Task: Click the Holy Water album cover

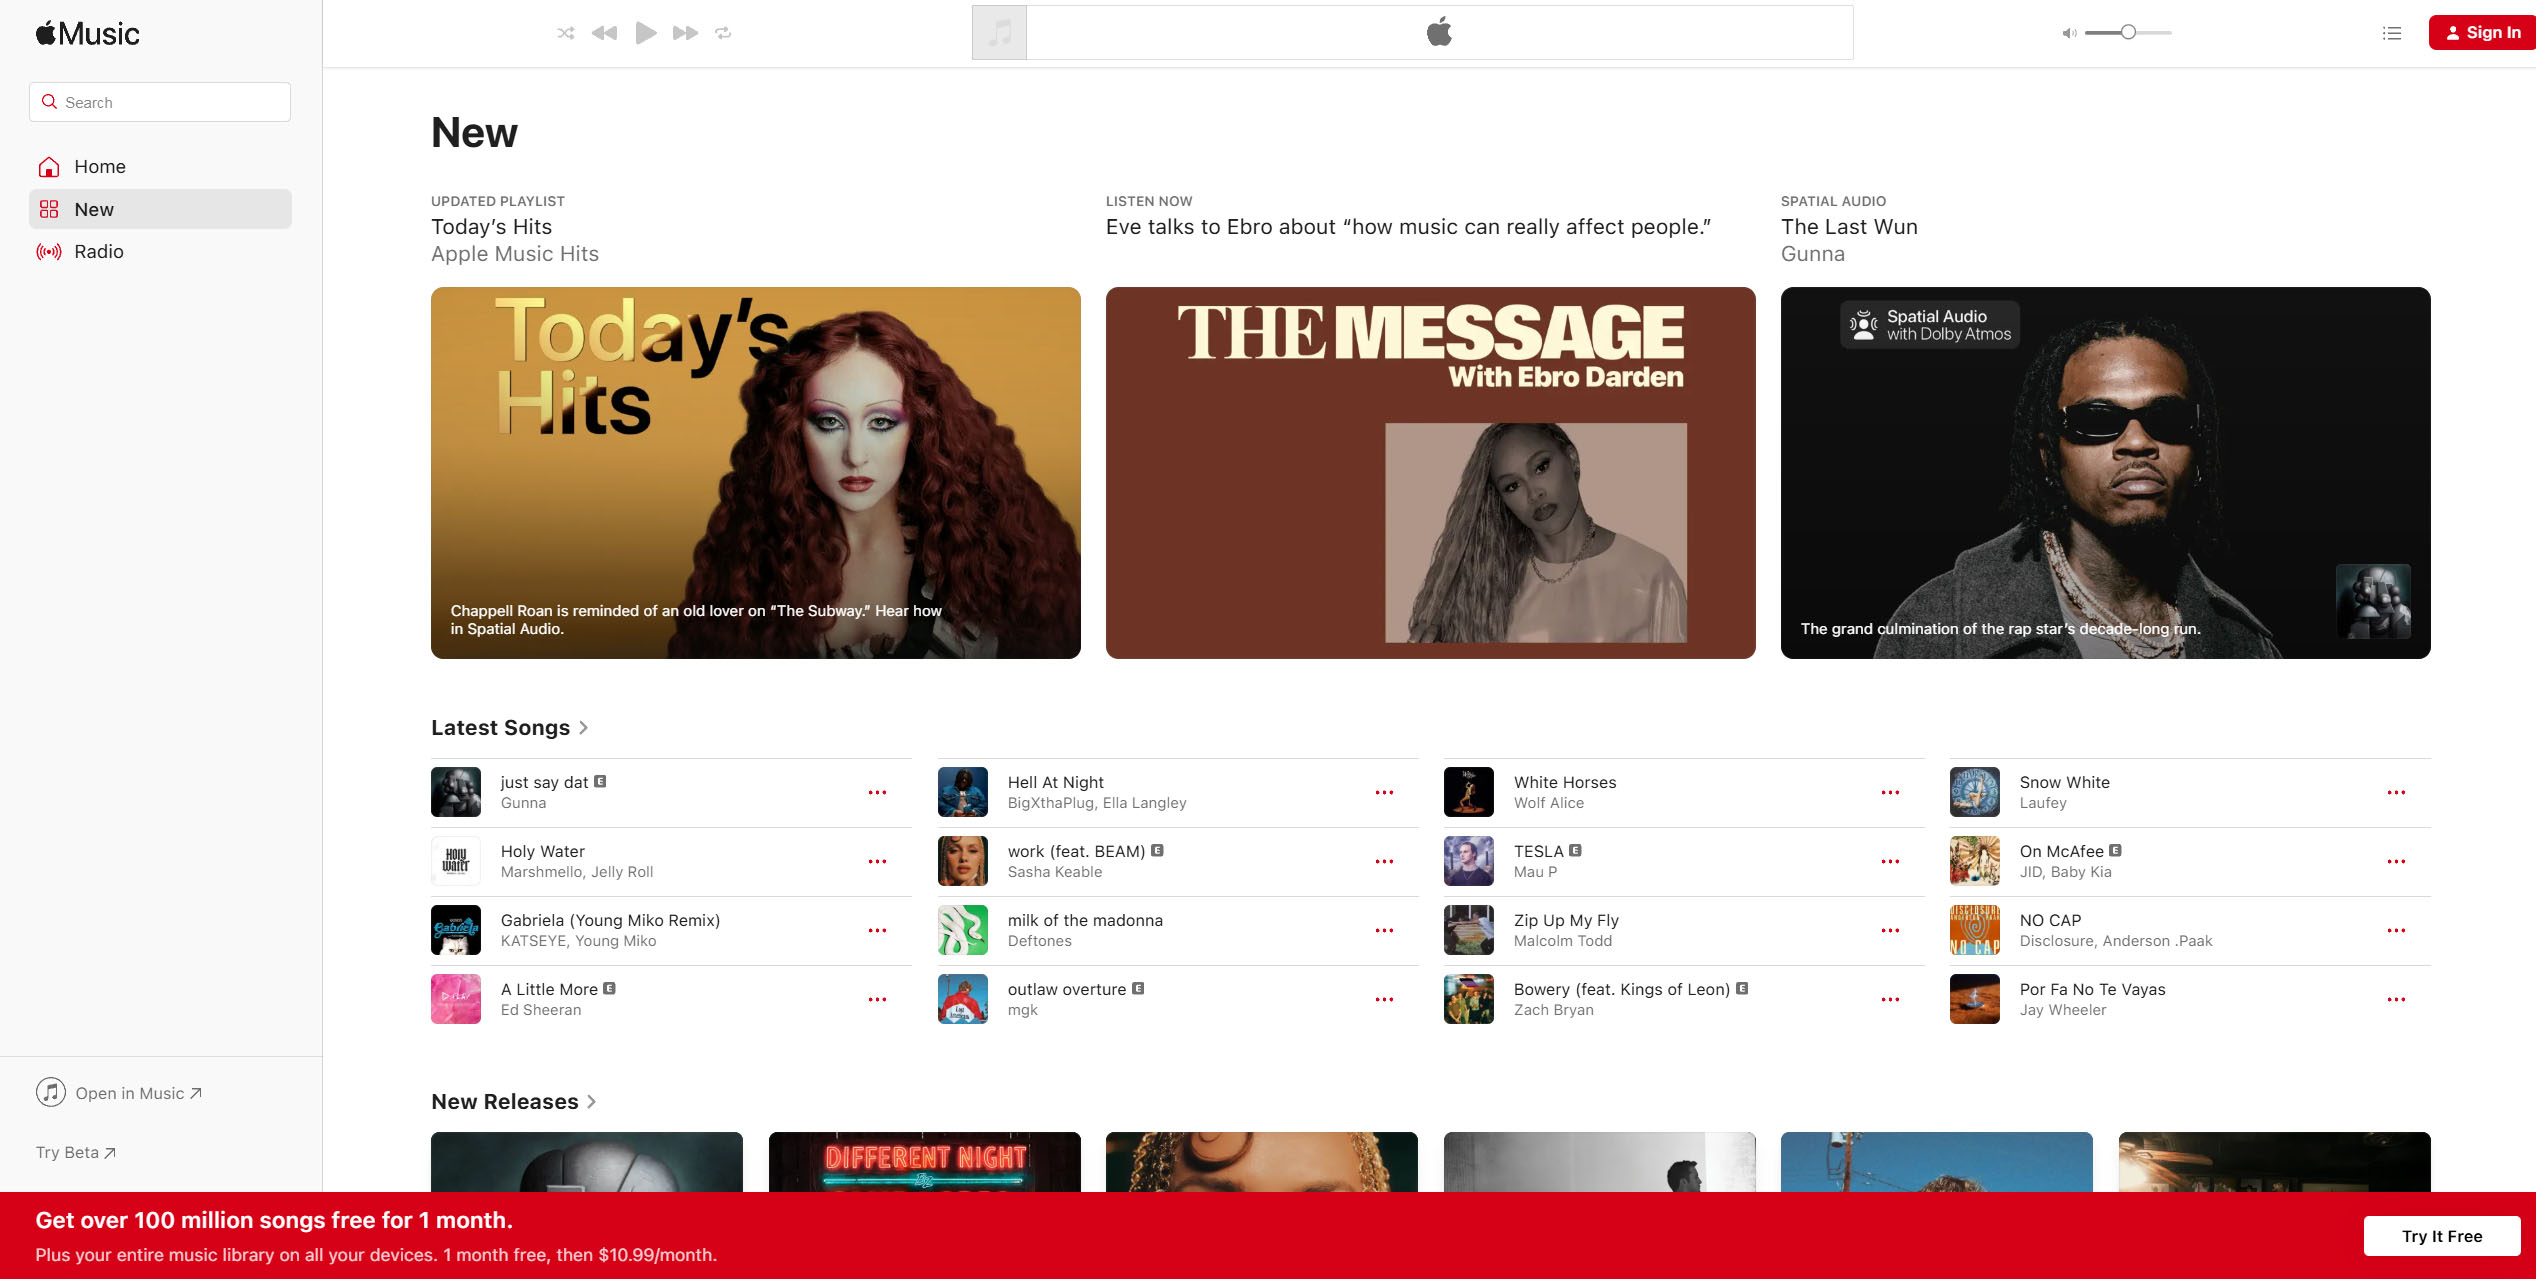Action: (x=456, y=861)
